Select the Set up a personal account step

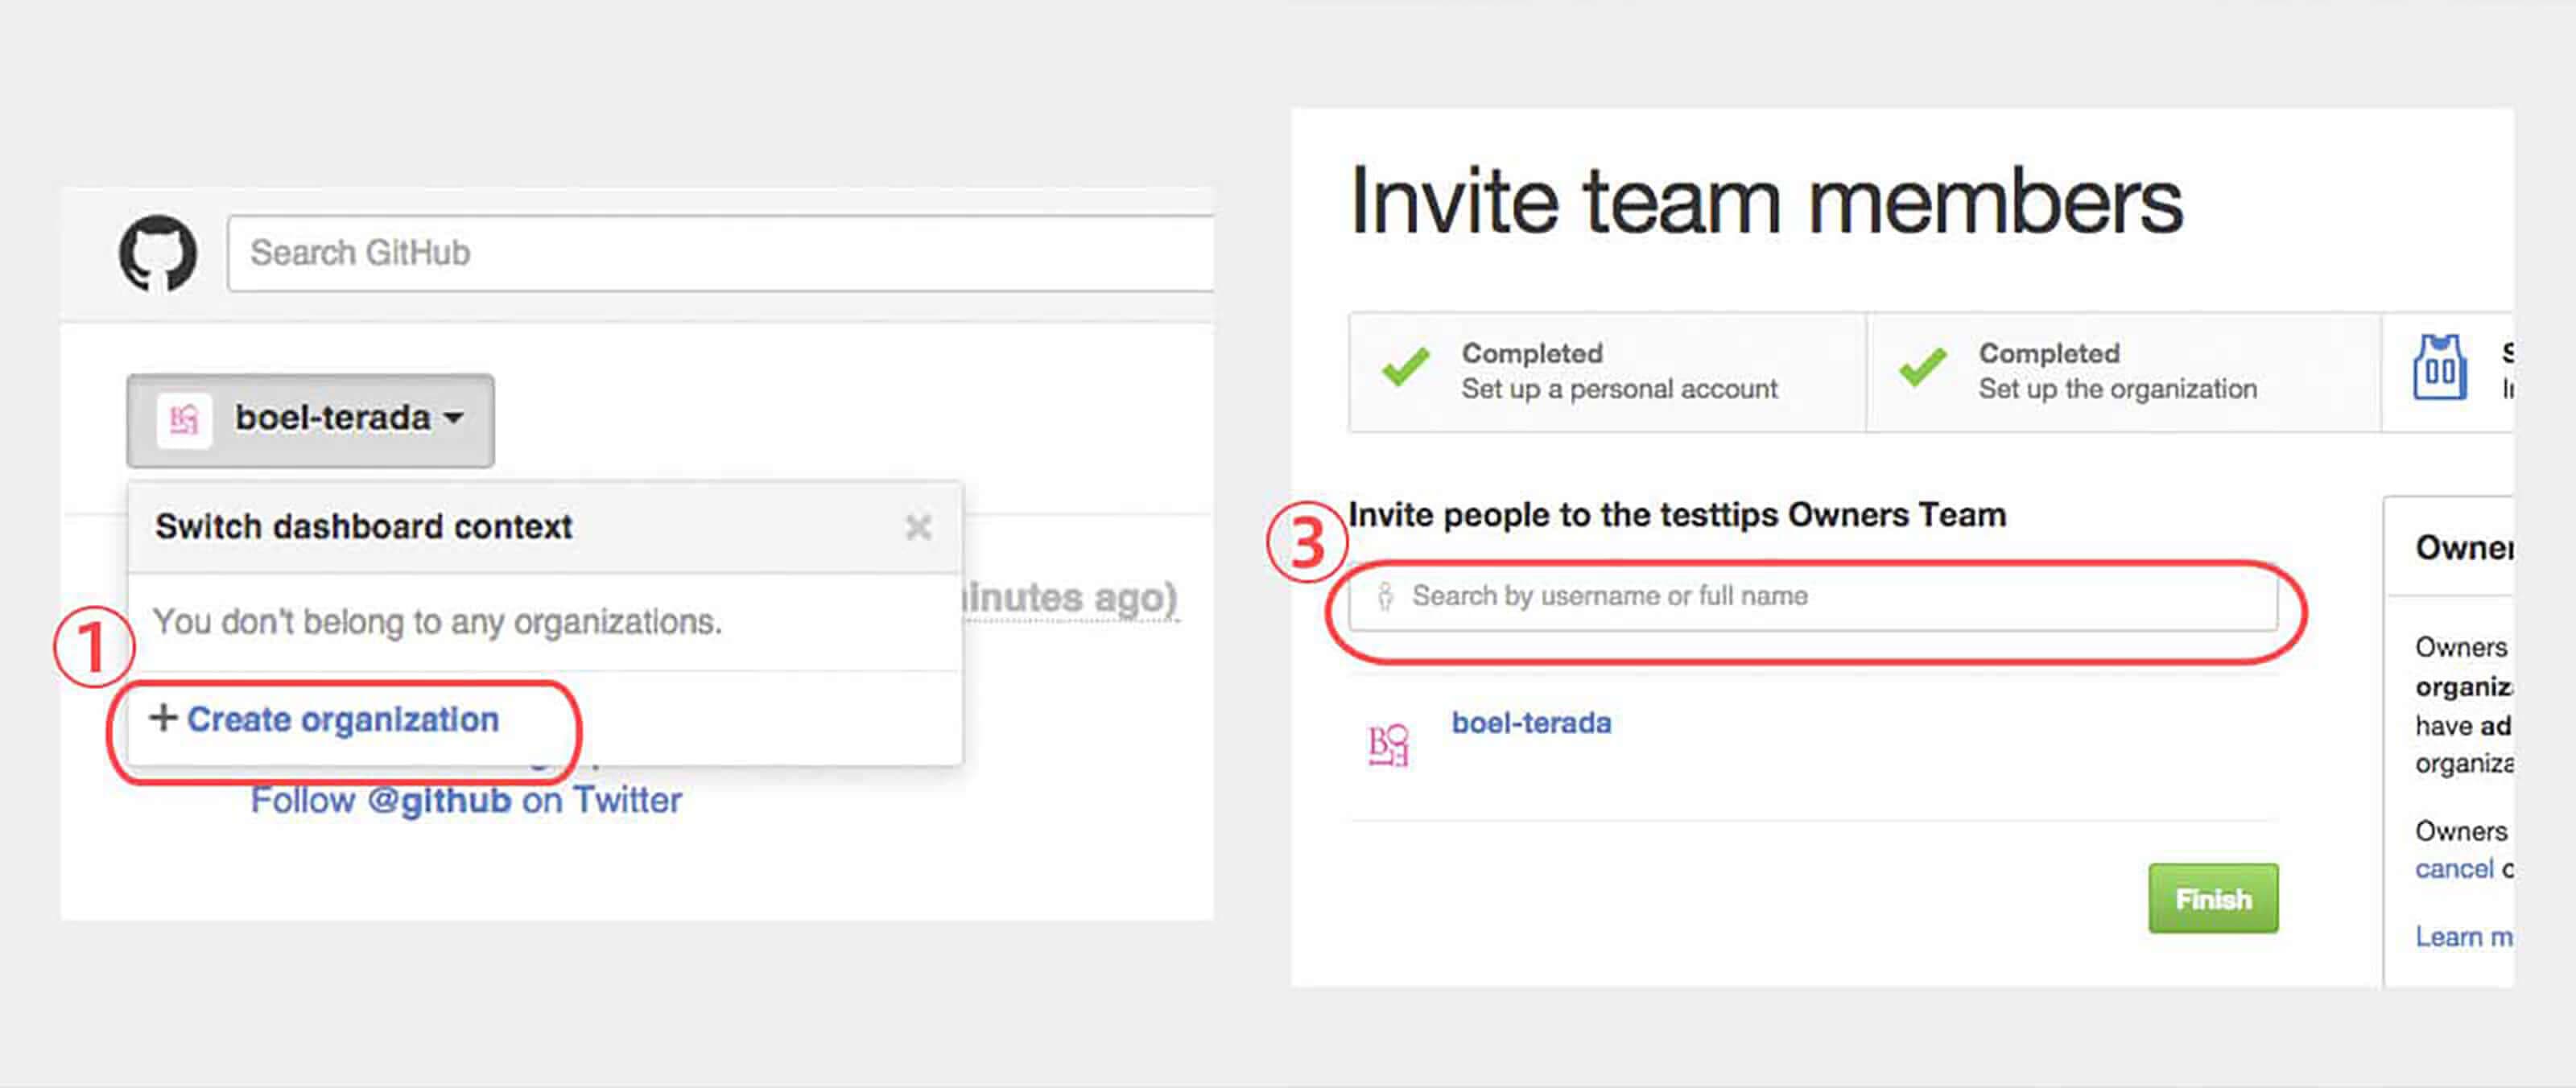(x=1618, y=389)
